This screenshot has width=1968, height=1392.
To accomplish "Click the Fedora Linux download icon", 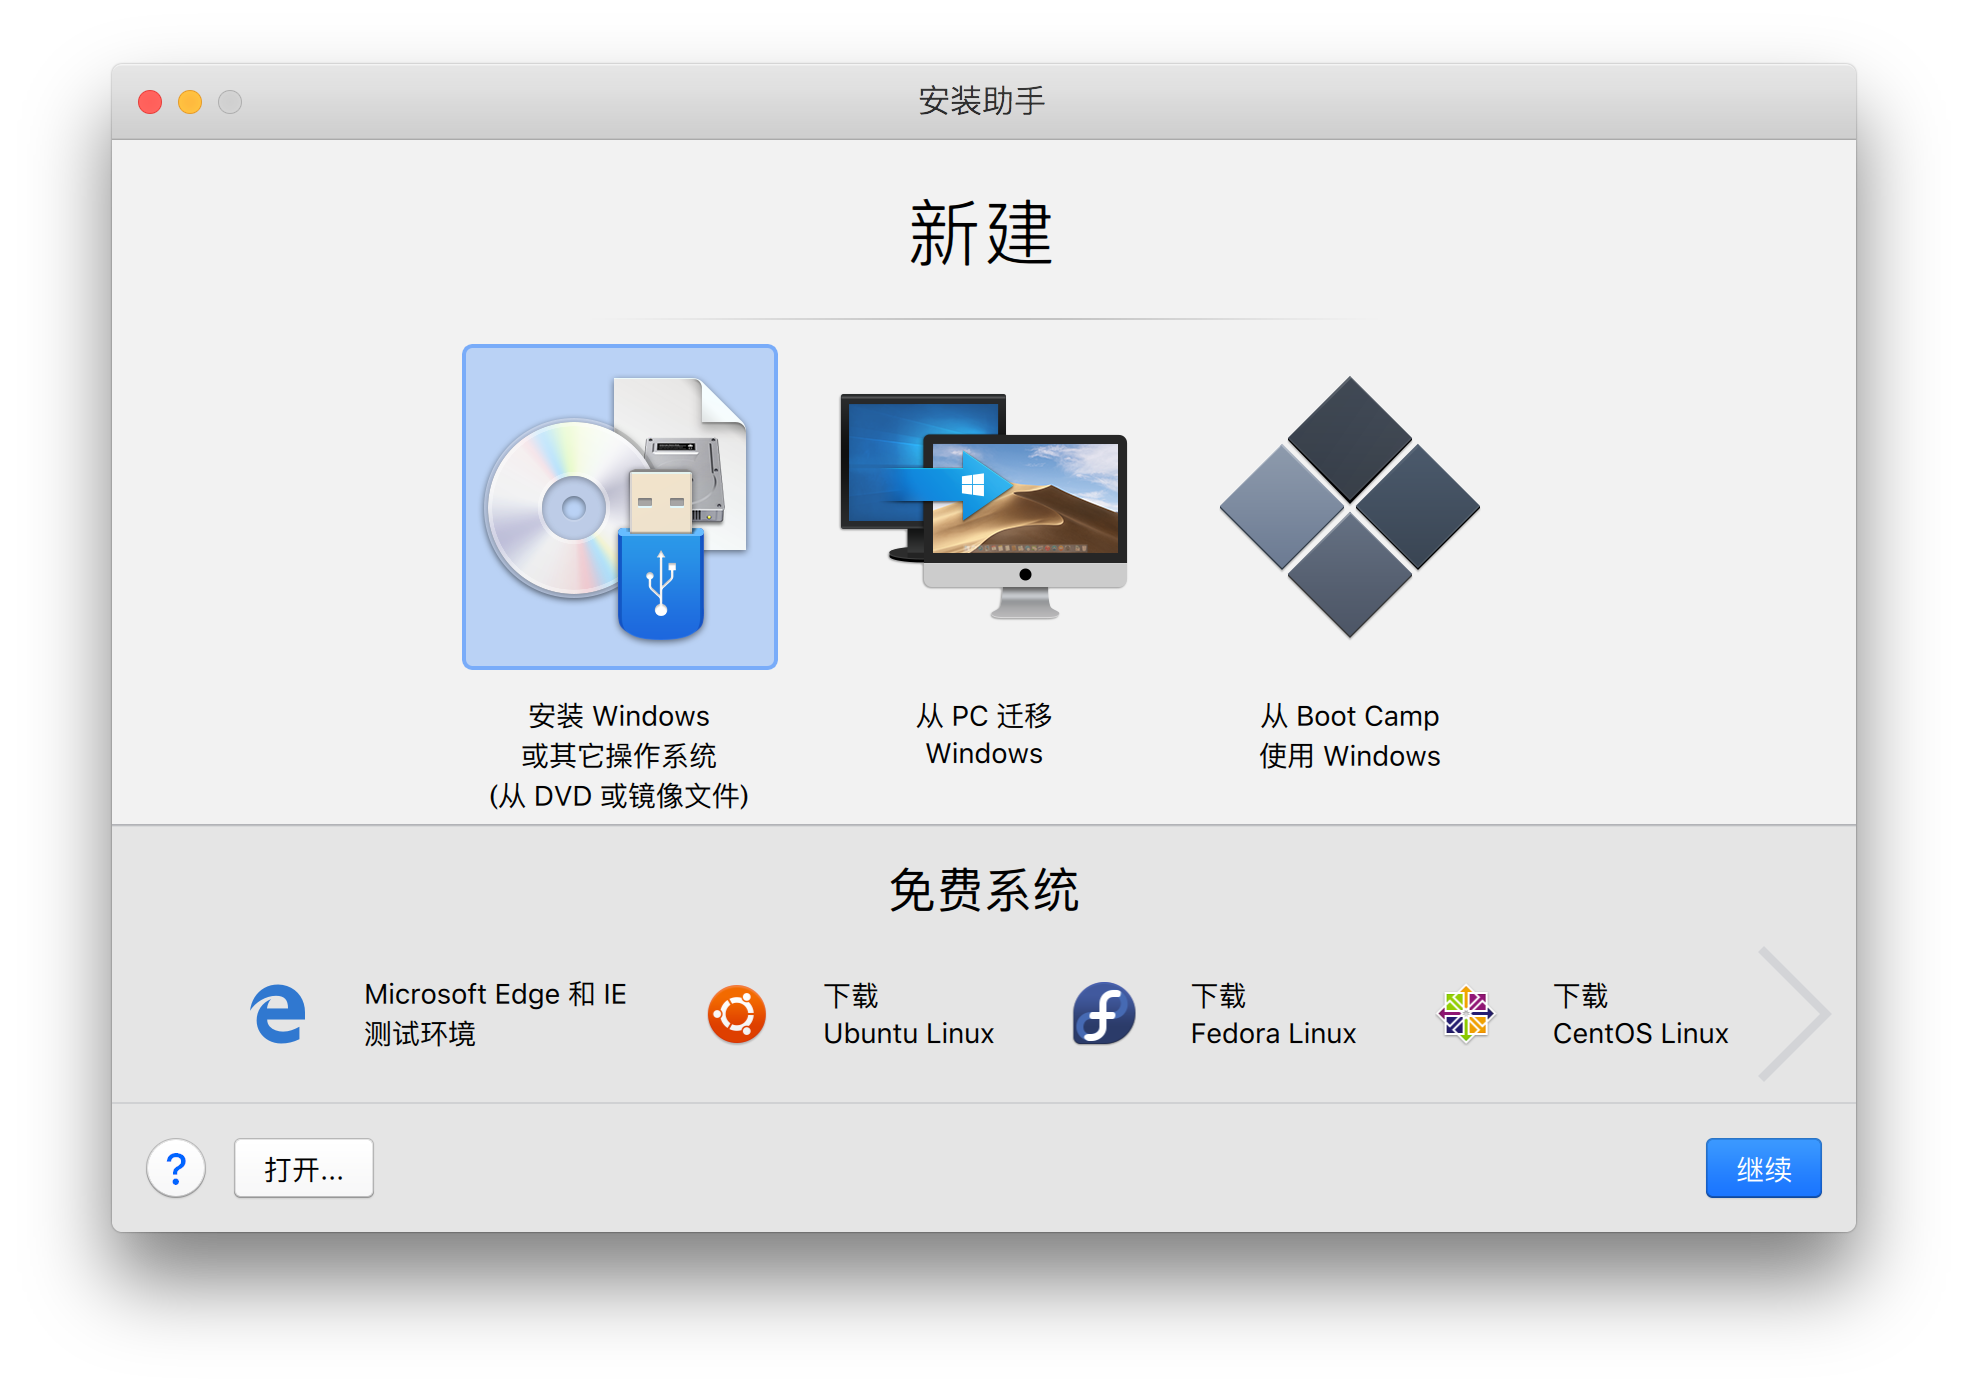I will pyautogui.click(x=1102, y=1013).
